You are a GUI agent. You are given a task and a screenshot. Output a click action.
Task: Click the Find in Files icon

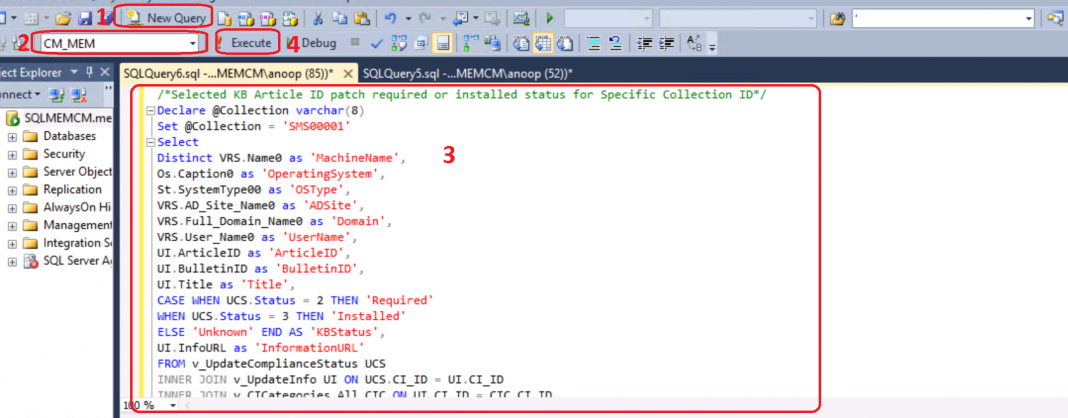pos(838,18)
